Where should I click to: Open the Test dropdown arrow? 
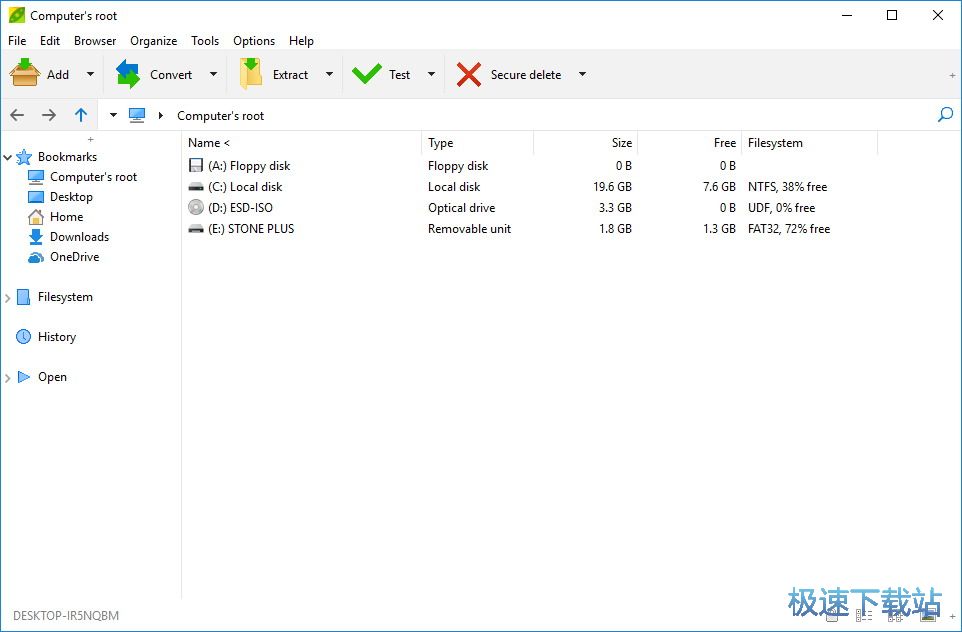pos(431,74)
